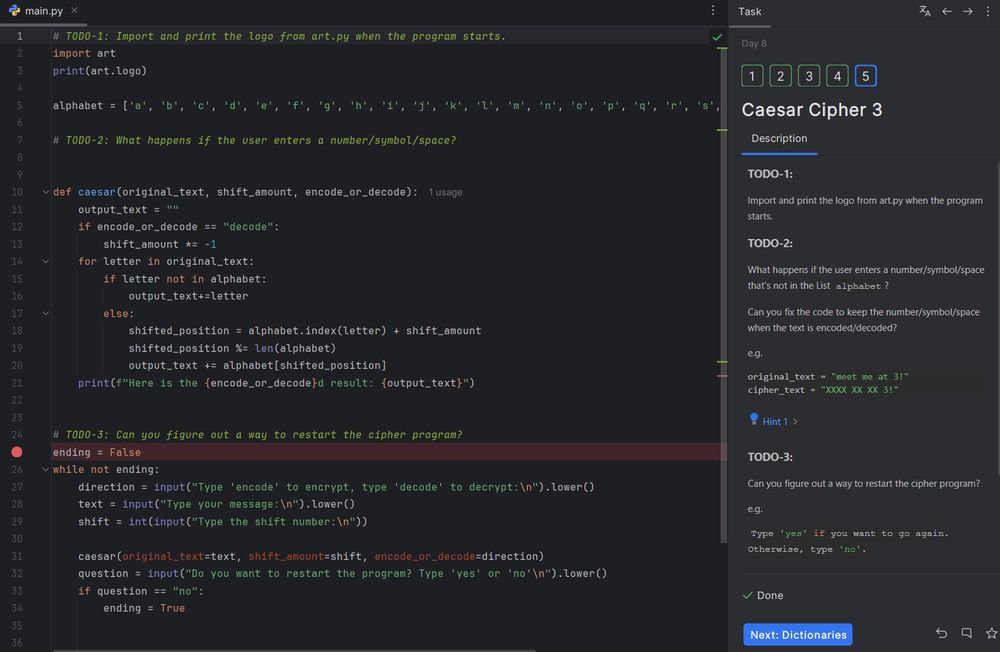Click the 'output_text+=letter' code line
Viewport: 1000px width, 652px height.
[x=188, y=296]
